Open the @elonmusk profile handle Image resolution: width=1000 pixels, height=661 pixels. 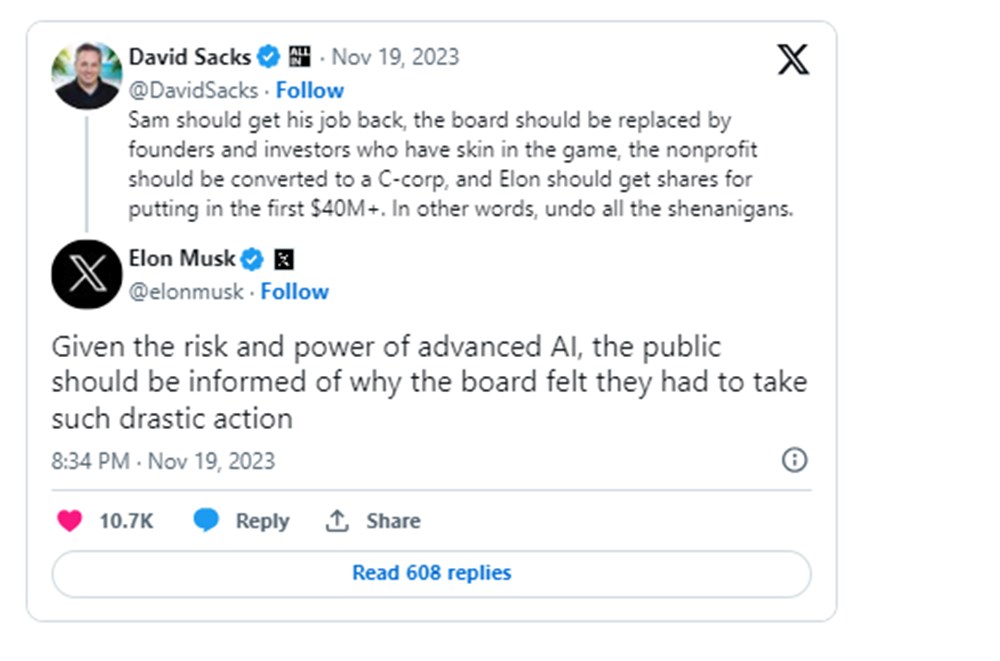pos(185,291)
